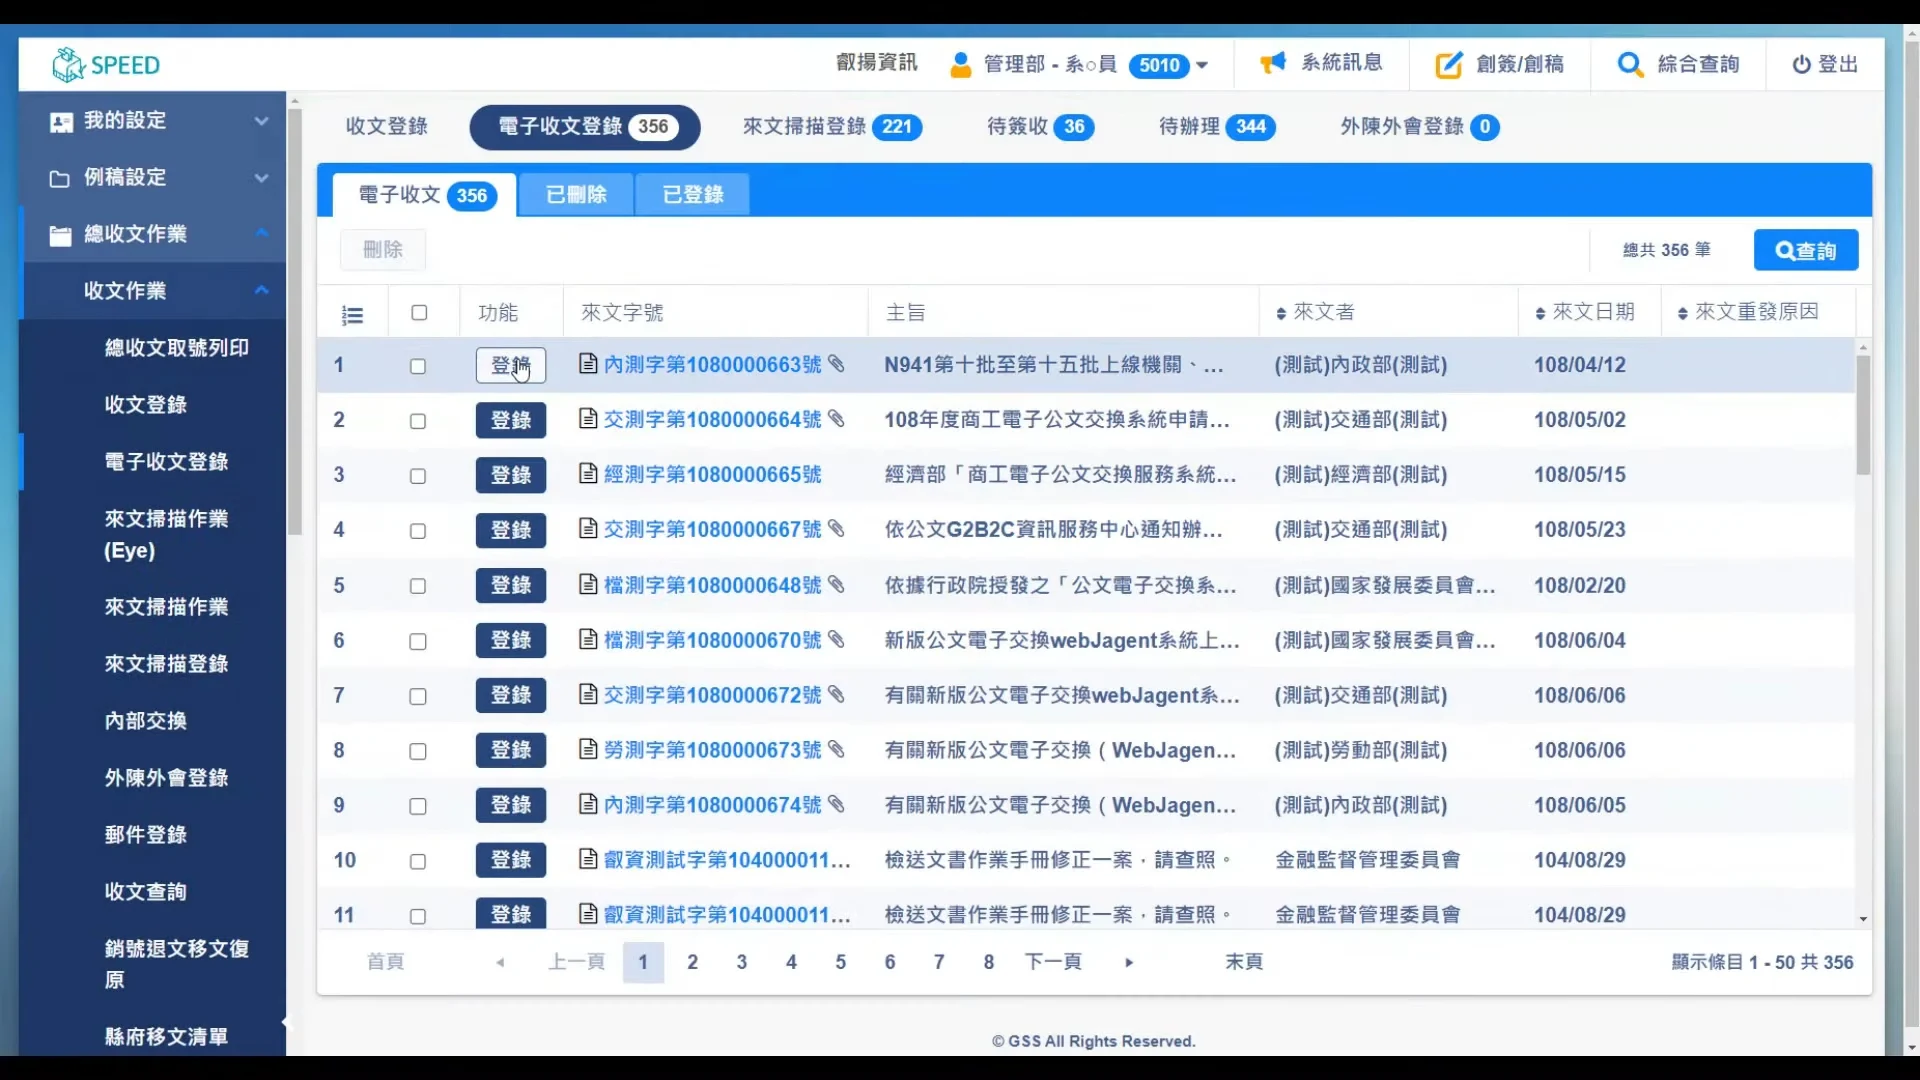
Task: Open the 已登錄 sub-tab
Action: pos(692,194)
